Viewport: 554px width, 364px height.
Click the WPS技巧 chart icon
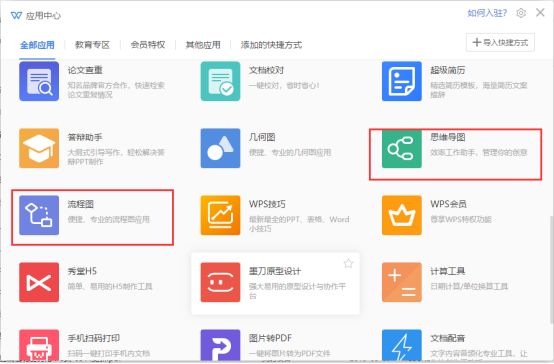tap(220, 215)
